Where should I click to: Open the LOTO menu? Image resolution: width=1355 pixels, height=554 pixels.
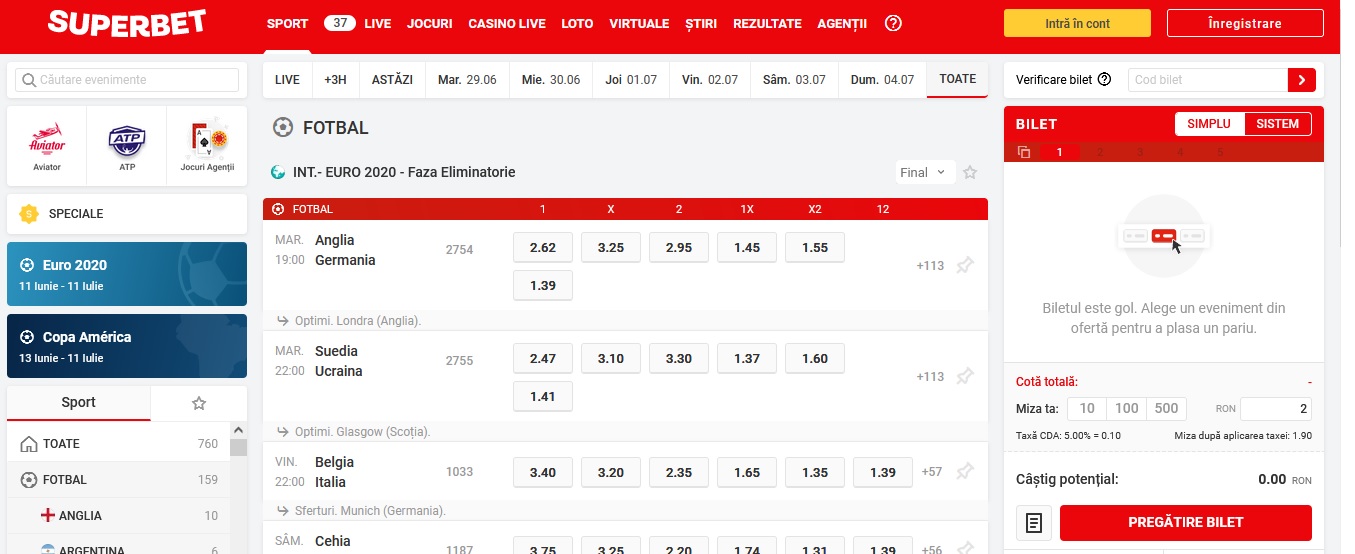577,23
